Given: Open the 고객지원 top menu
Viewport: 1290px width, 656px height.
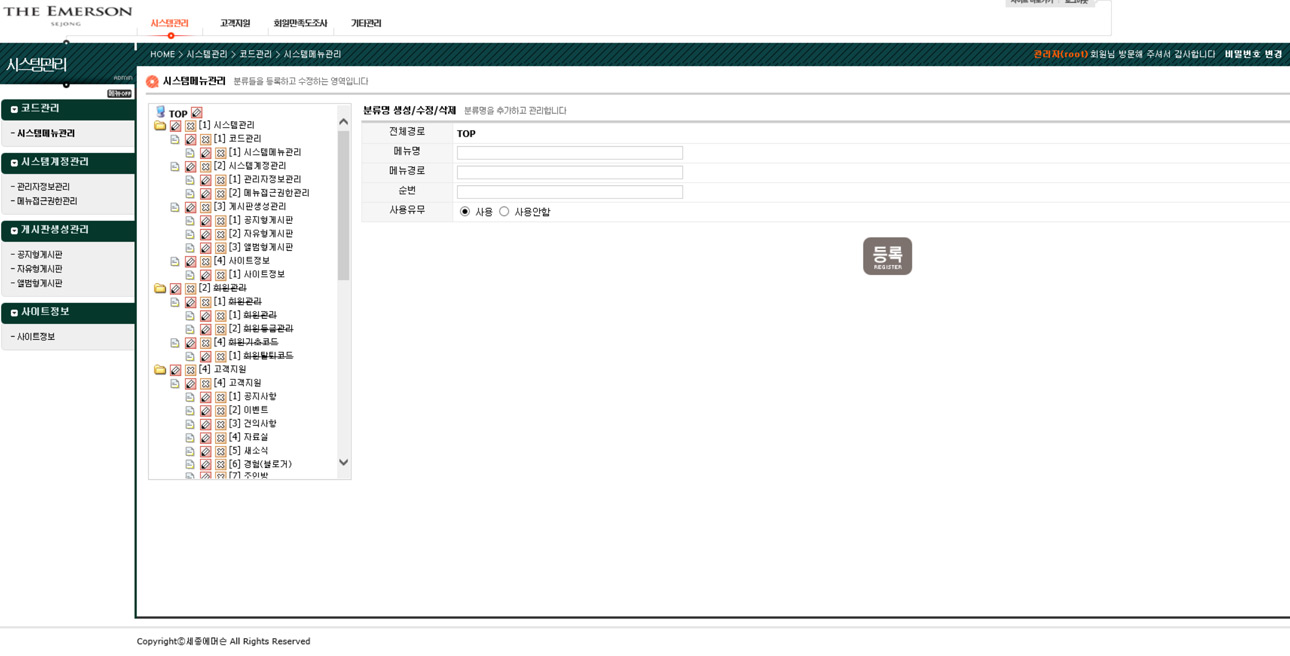Looking at the screenshot, I should [235, 23].
